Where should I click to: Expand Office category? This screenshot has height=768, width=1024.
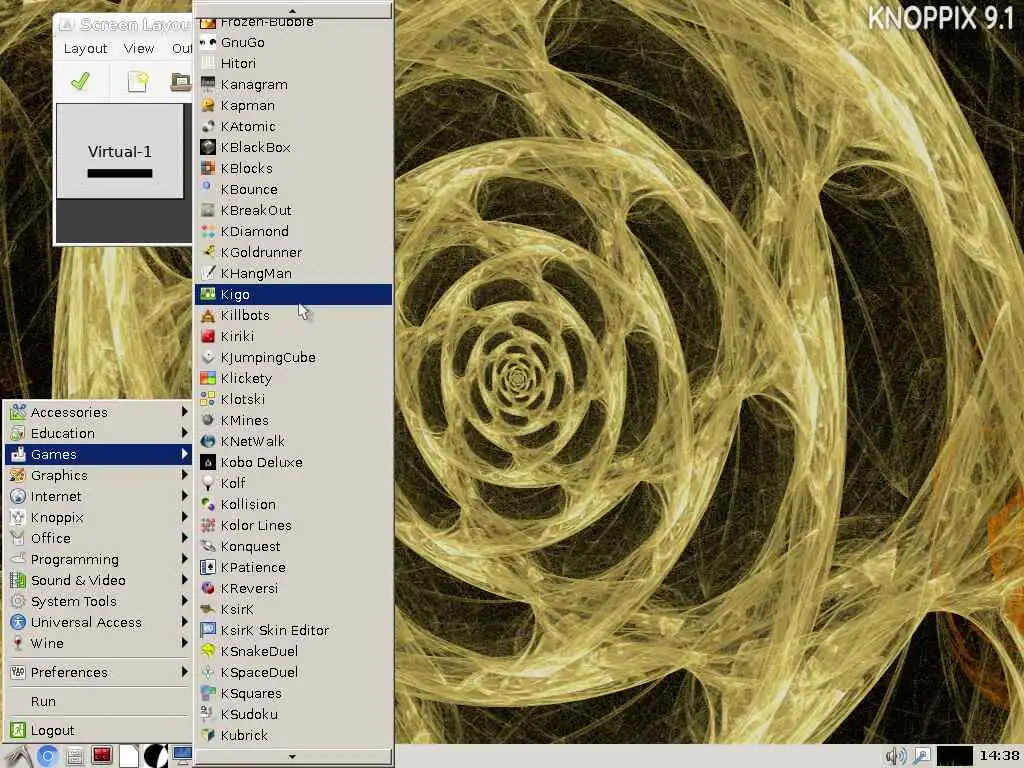click(98, 538)
